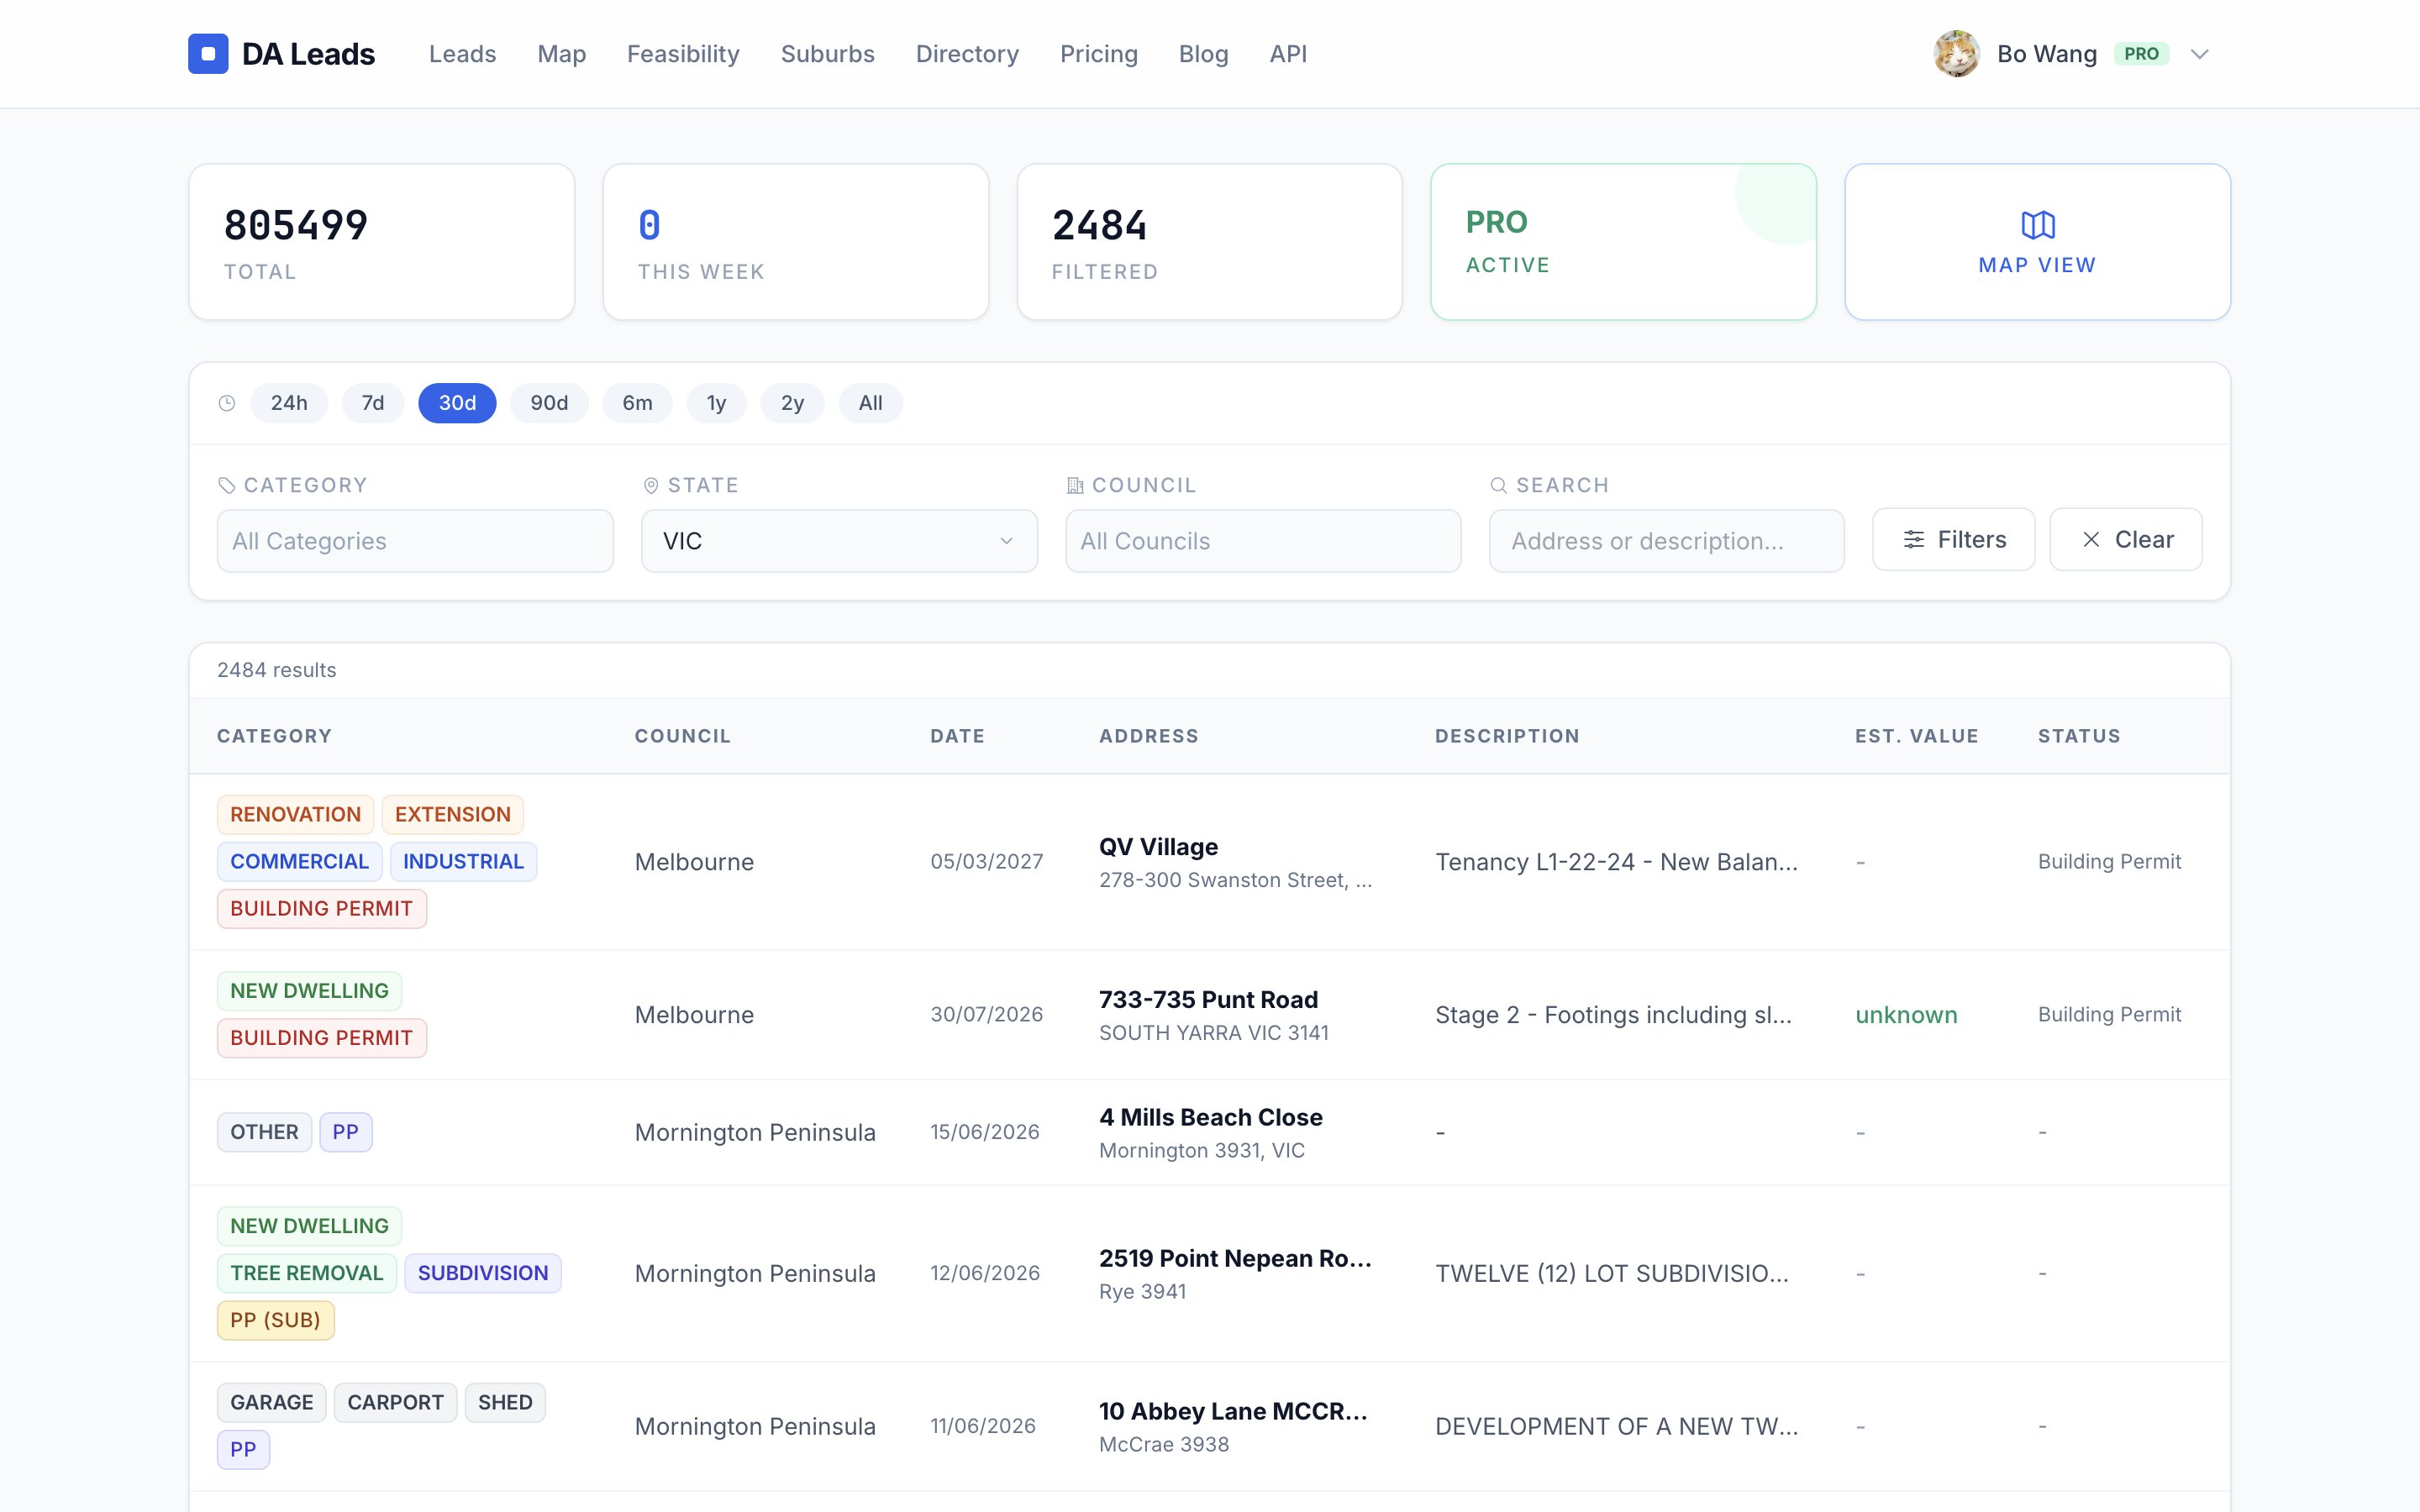This screenshot has height=1512, width=2420.
Task: Click Bo Wang's avatar picture
Action: (x=1957, y=54)
